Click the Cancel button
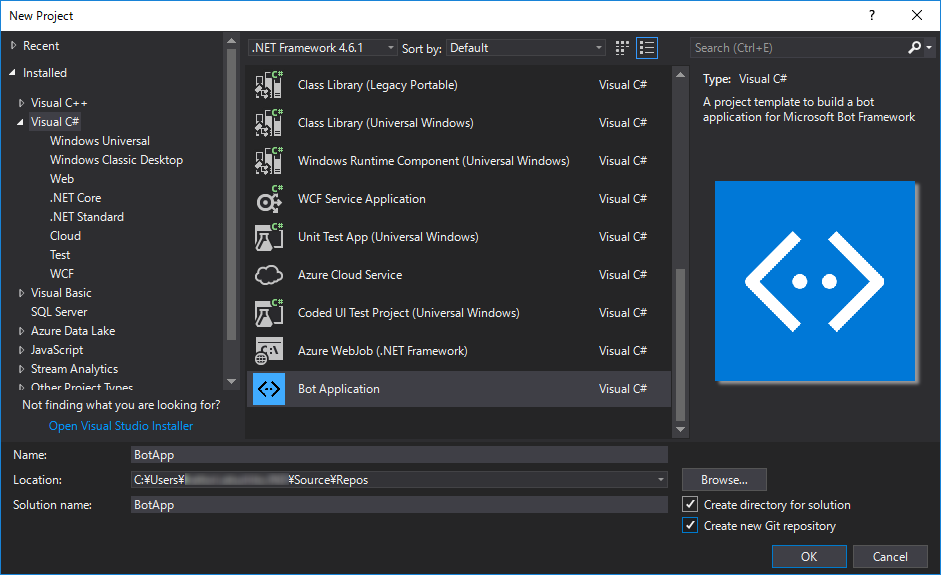941x575 pixels. [x=890, y=556]
